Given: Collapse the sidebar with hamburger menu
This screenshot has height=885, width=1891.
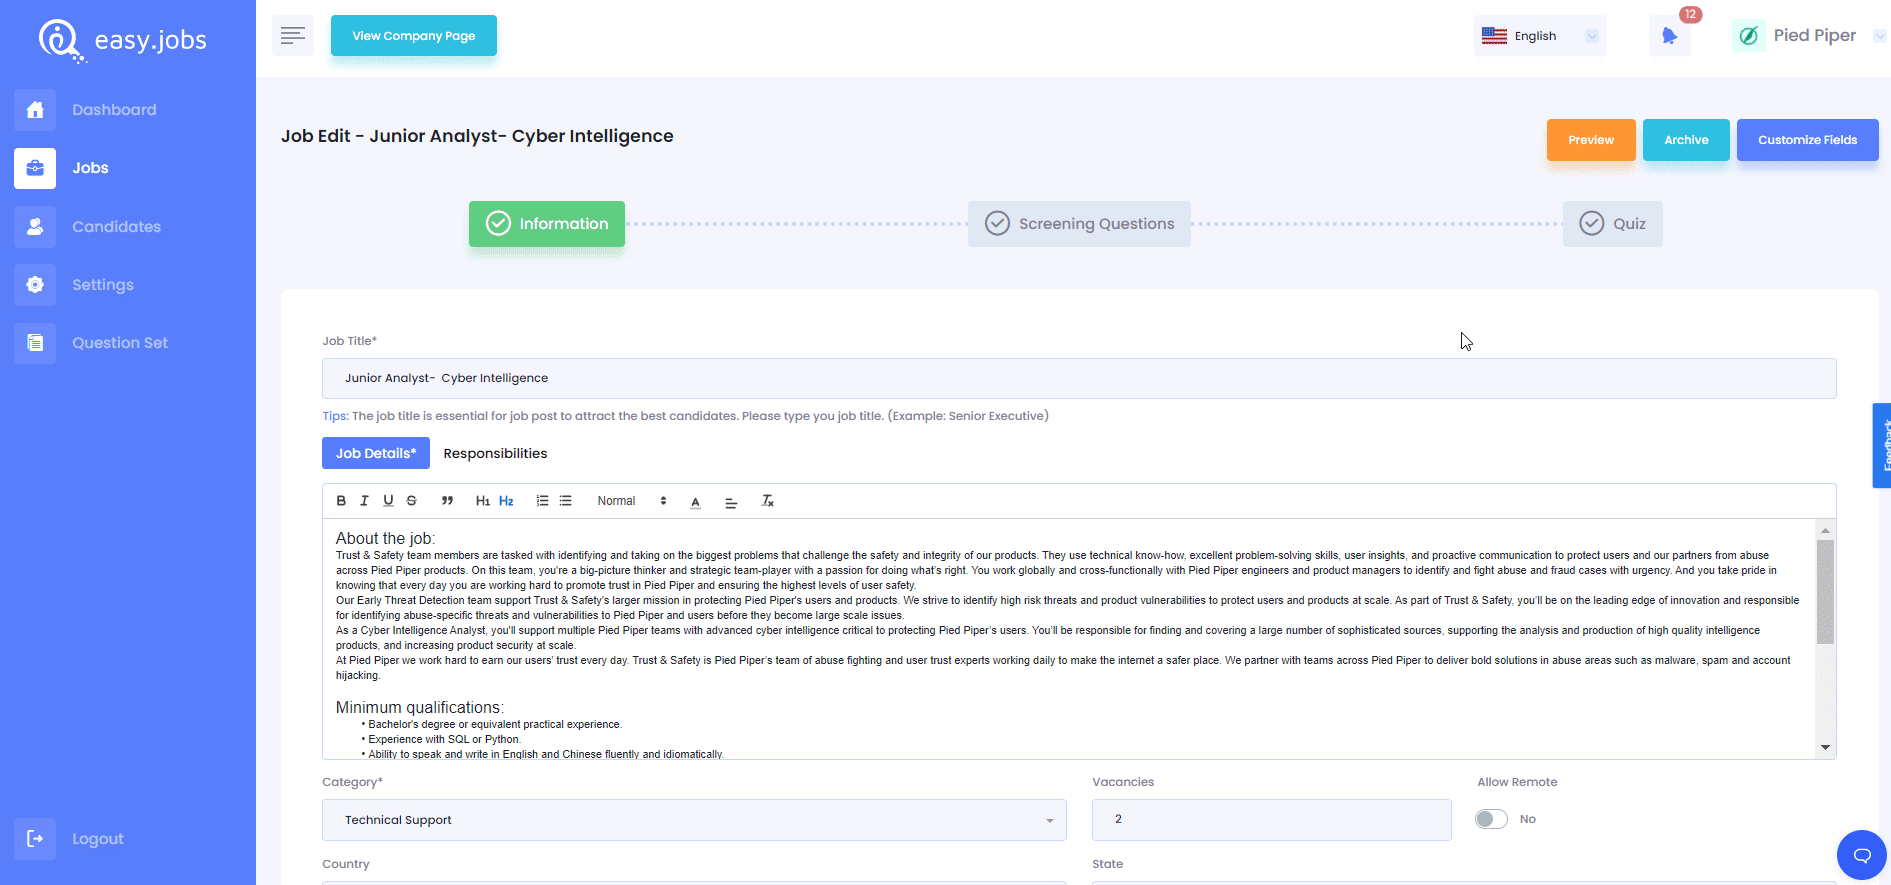Looking at the screenshot, I should pos(293,36).
